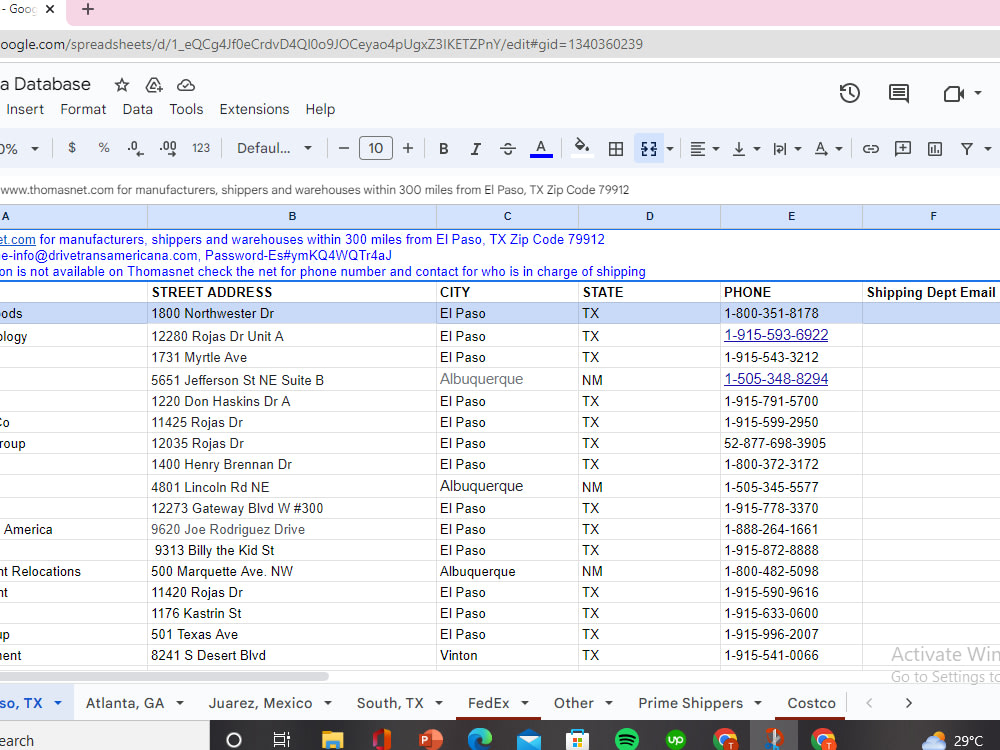The width and height of the screenshot is (1000, 750).
Task: Open text wrapping dropdown
Action: 786,149
